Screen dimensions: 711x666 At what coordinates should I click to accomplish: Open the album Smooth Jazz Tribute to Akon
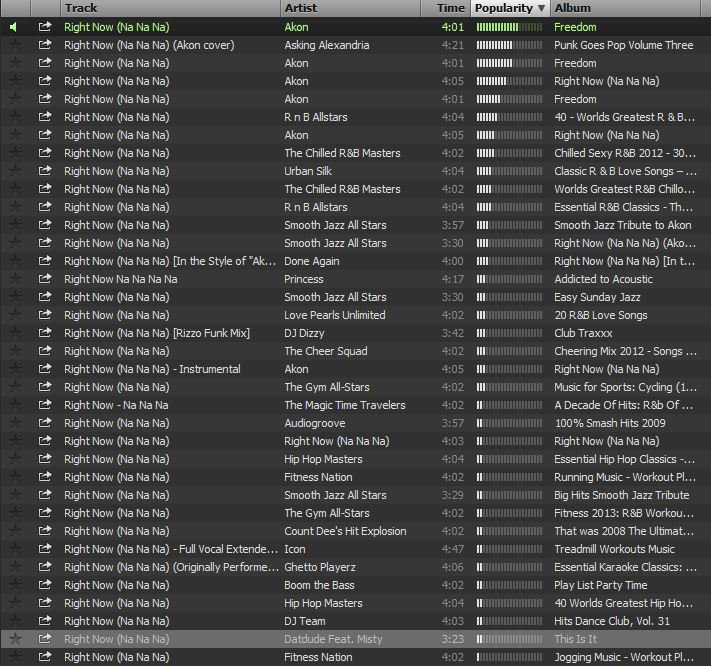(x=622, y=225)
